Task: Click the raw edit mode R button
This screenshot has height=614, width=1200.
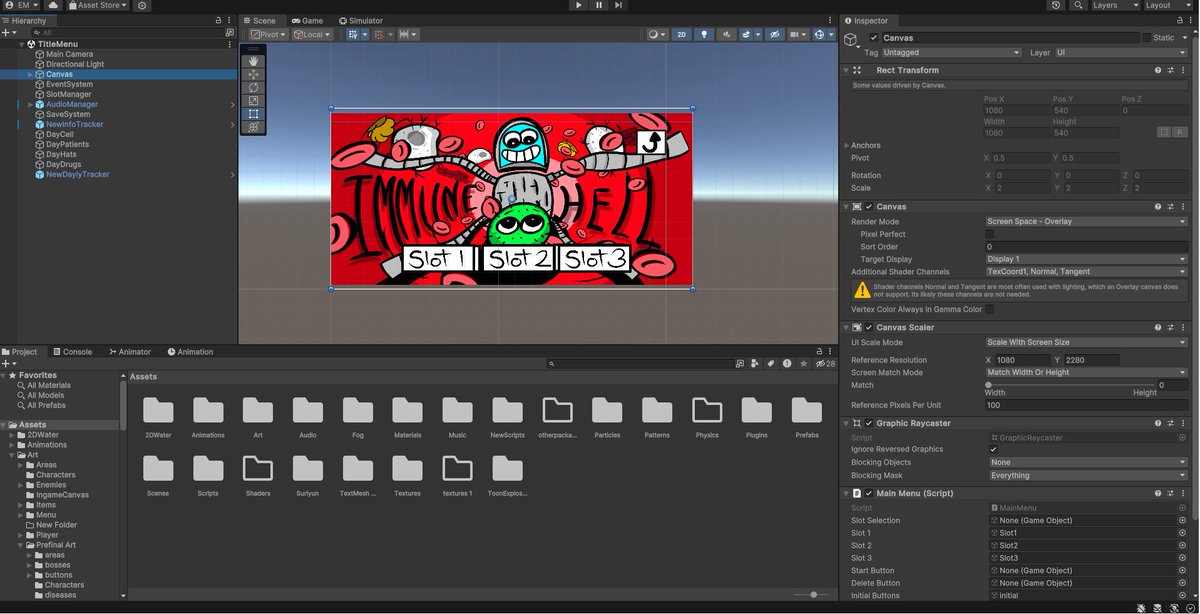Action: coord(1180,132)
